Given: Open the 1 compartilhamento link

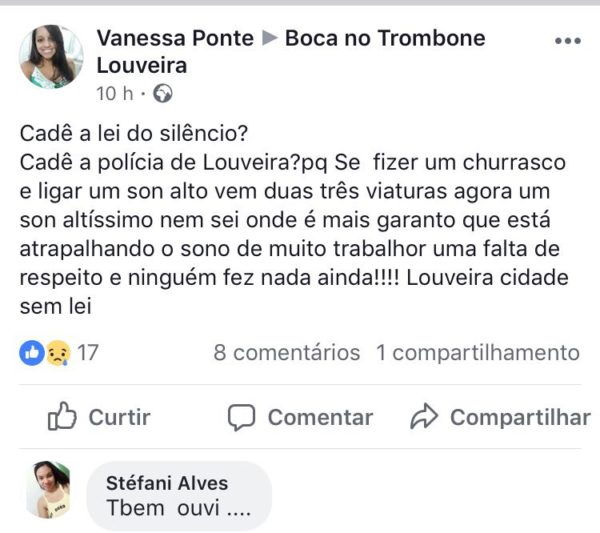Looking at the screenshot, I should [478, 353].
